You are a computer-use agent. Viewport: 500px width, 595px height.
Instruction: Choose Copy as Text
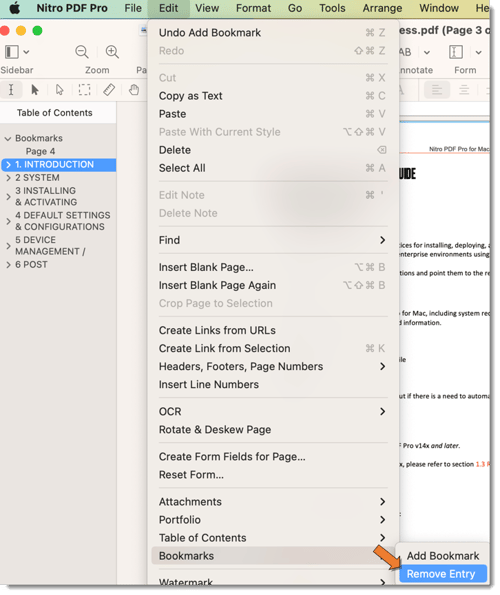point(272,96)
